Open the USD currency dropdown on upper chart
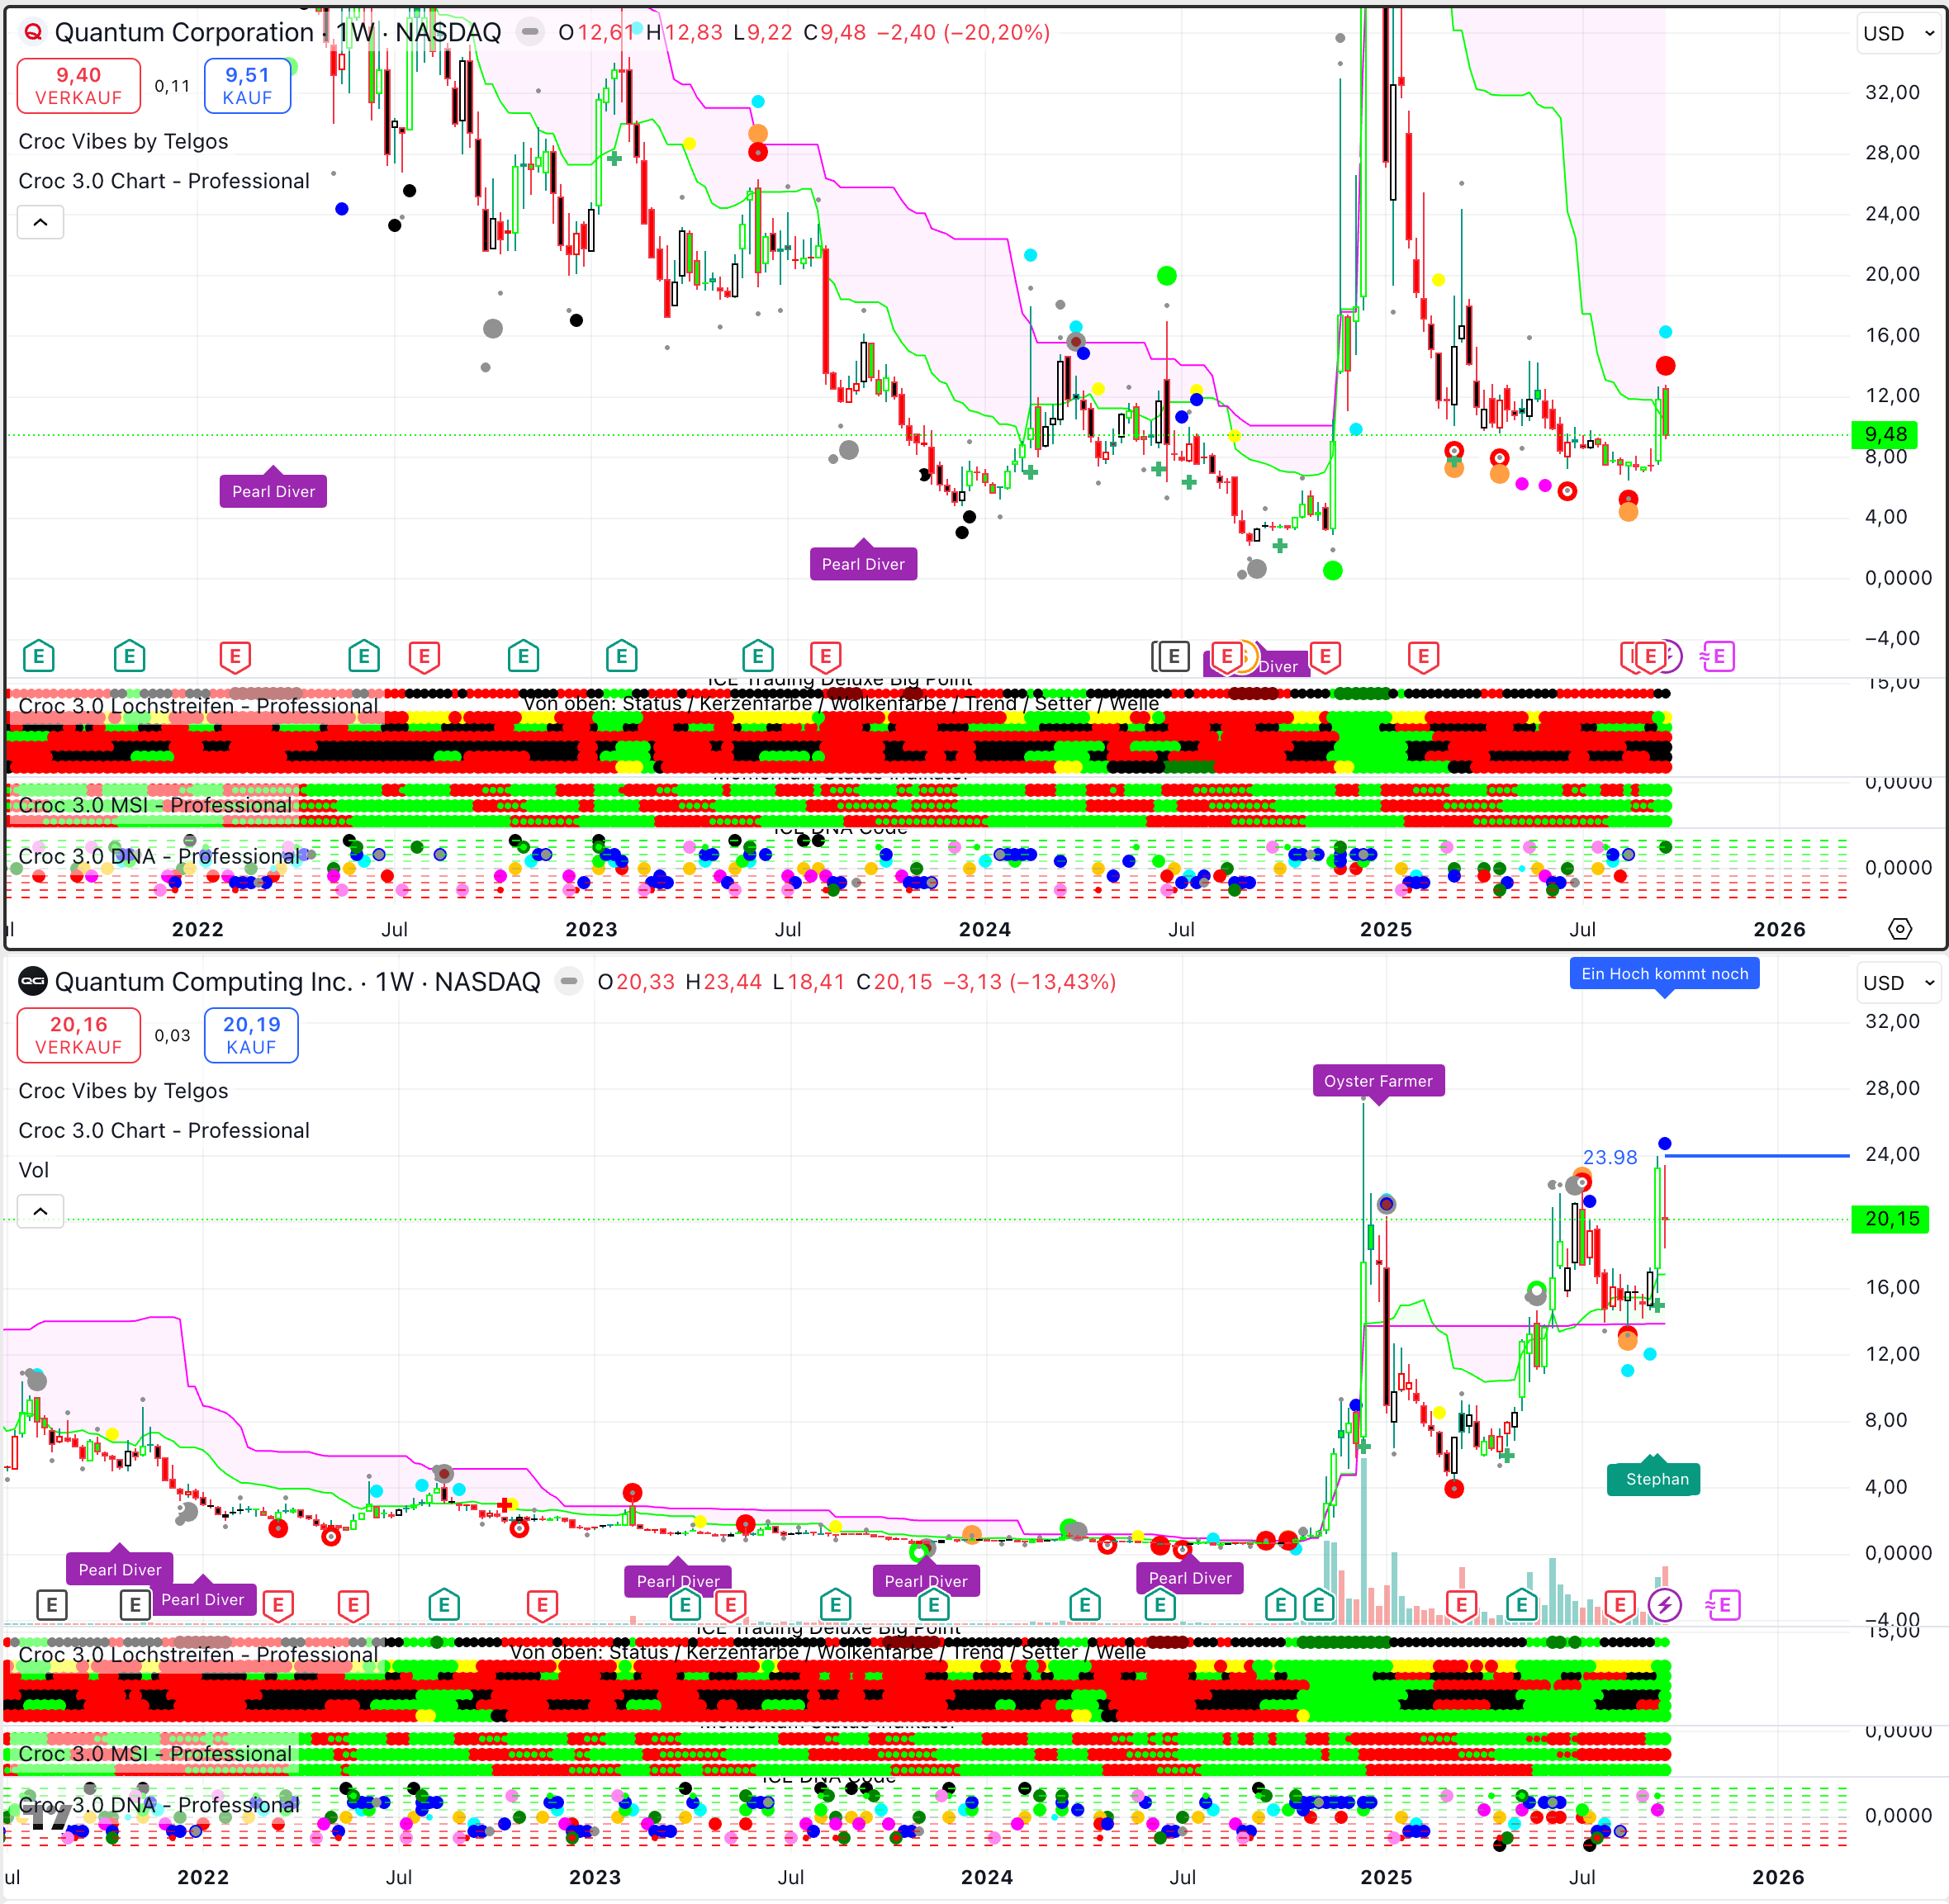Screen dimensions: 1949x1904 (x=1897, y=33)
